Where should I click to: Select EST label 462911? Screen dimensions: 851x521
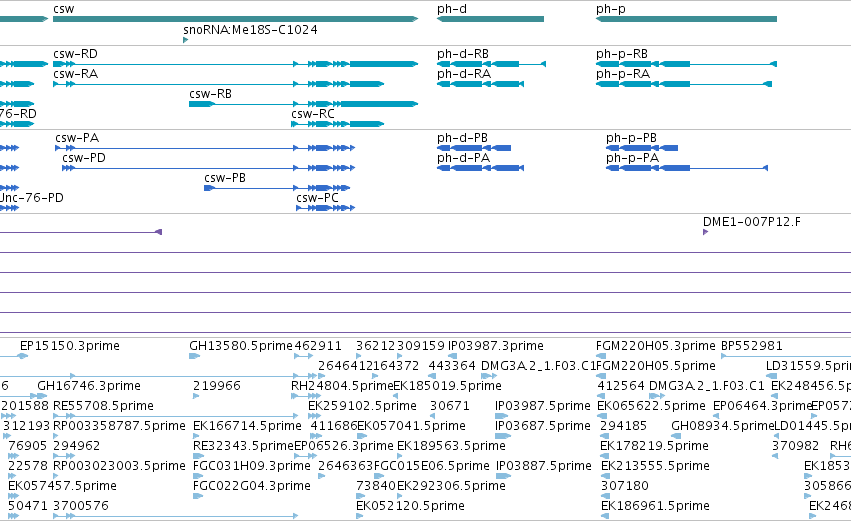pos(318,346)
